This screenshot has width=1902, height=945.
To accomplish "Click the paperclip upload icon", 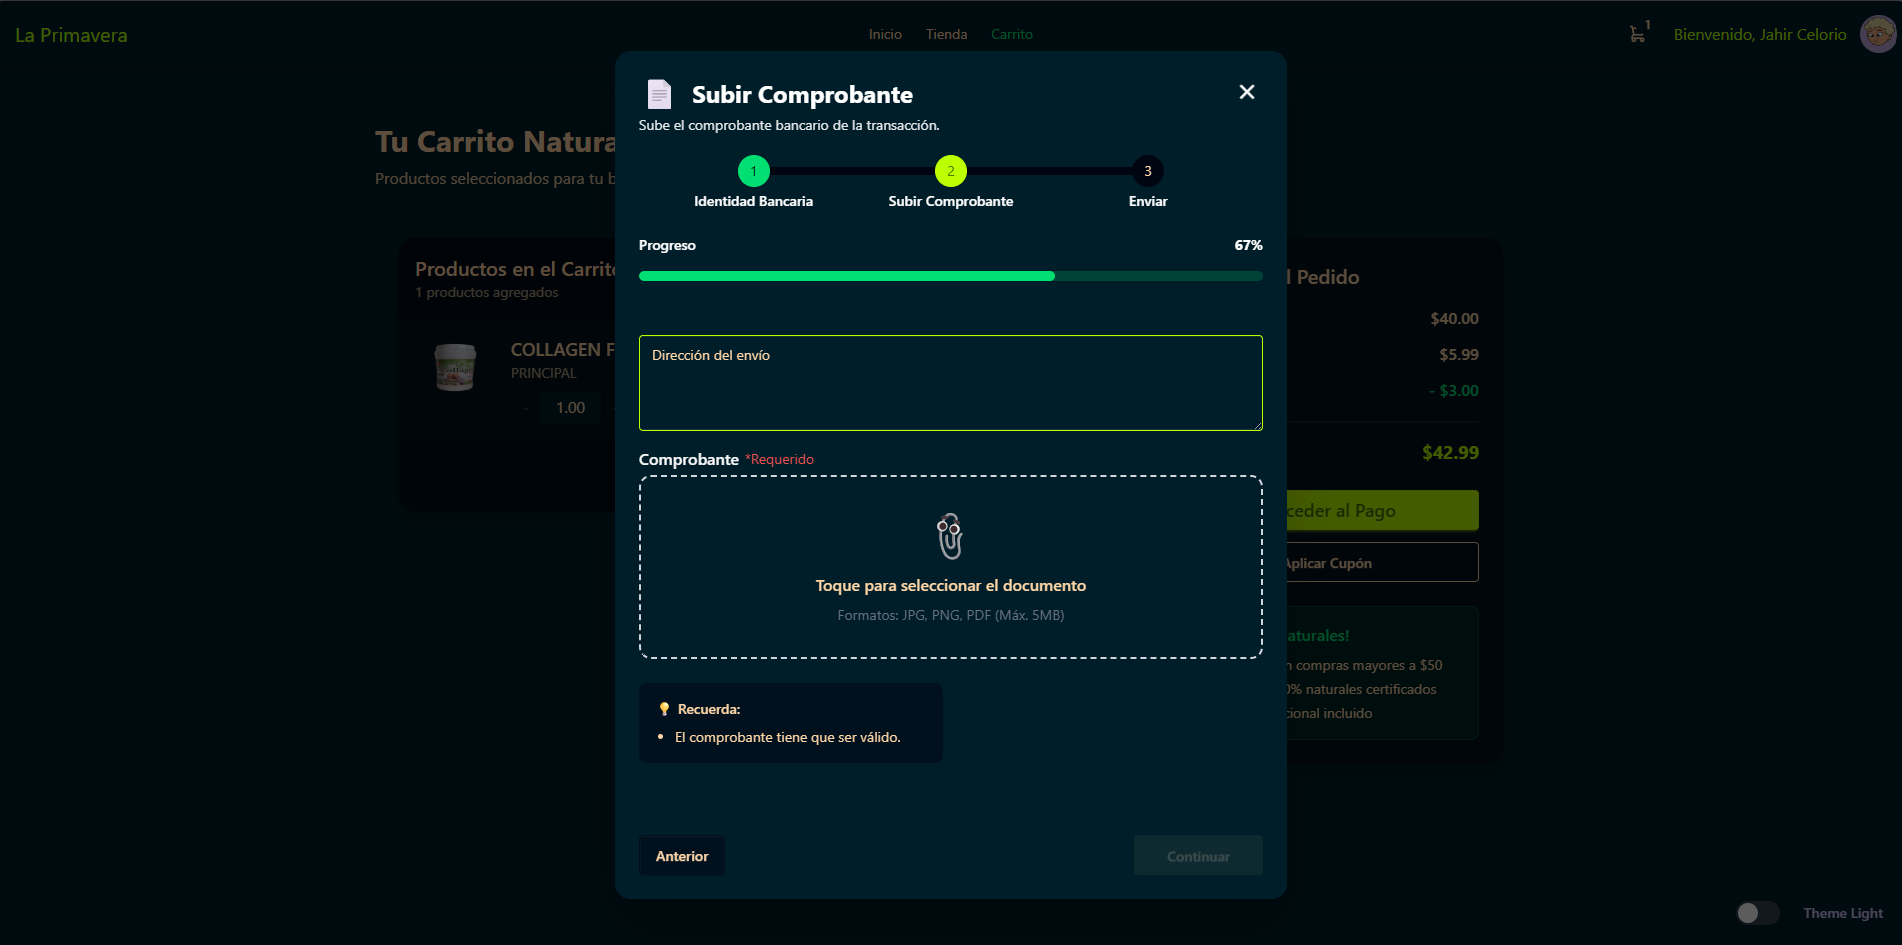I will point(949,537).
